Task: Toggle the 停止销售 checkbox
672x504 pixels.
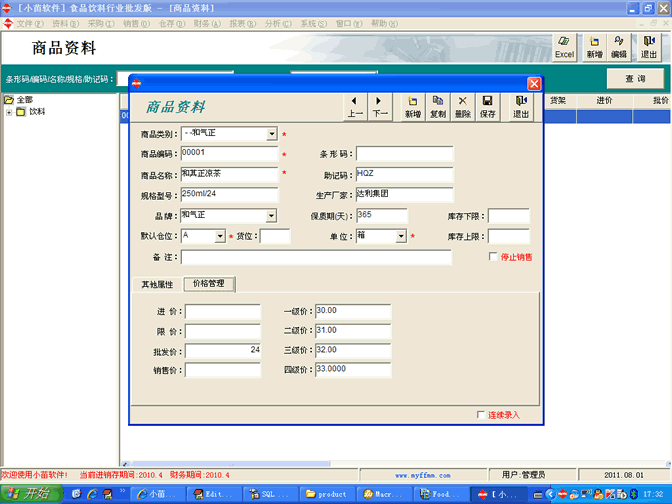Action: tap(493, 257)
